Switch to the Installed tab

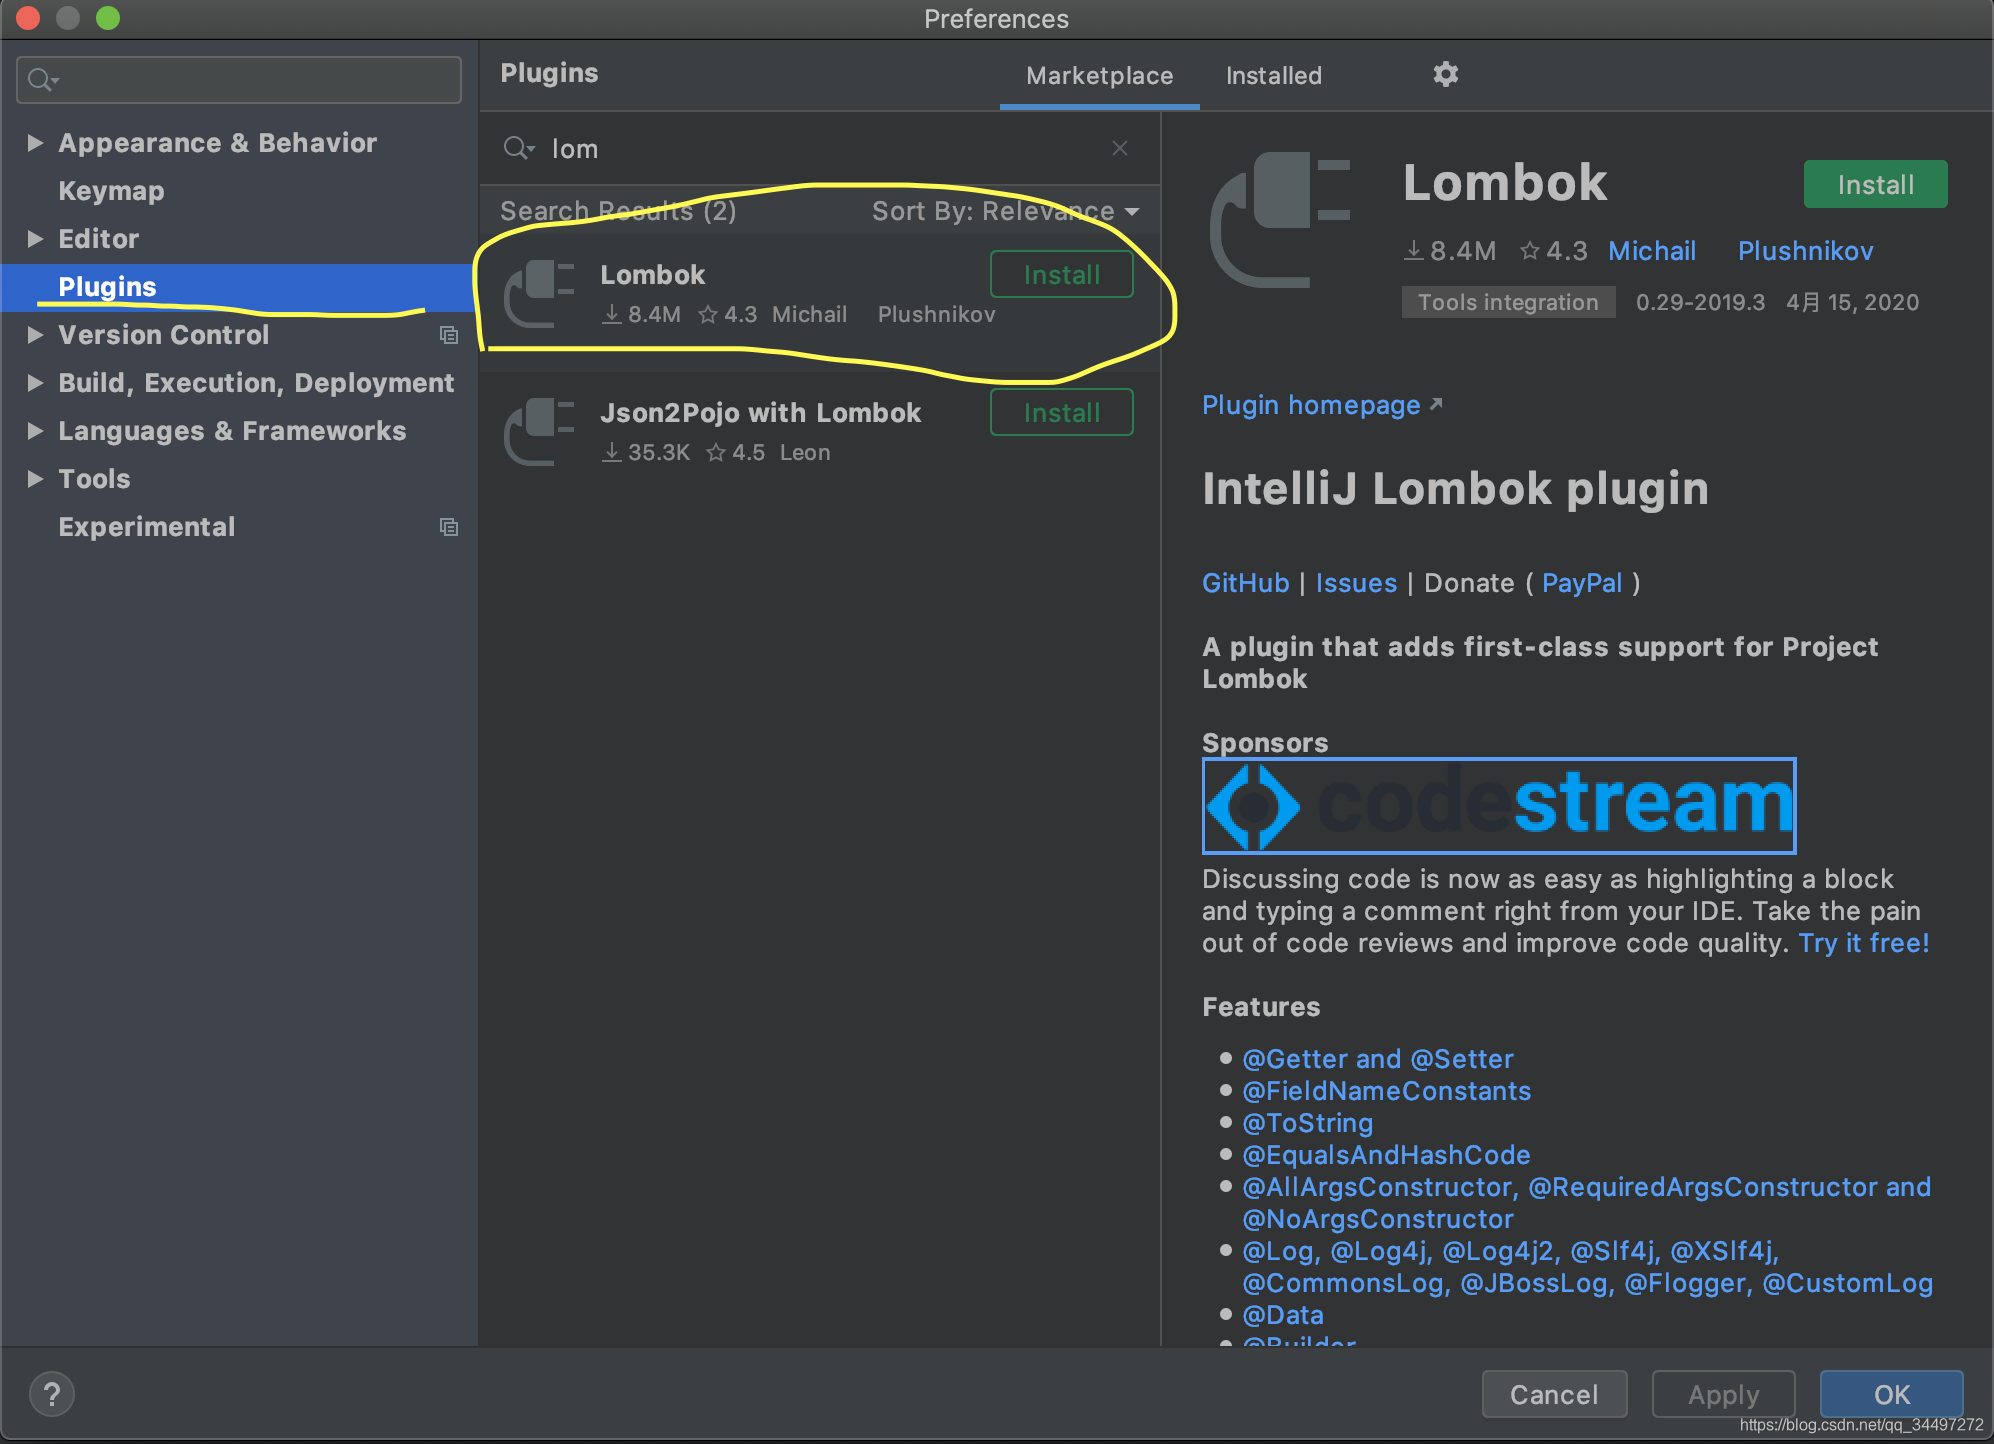tap(1273, 76)
